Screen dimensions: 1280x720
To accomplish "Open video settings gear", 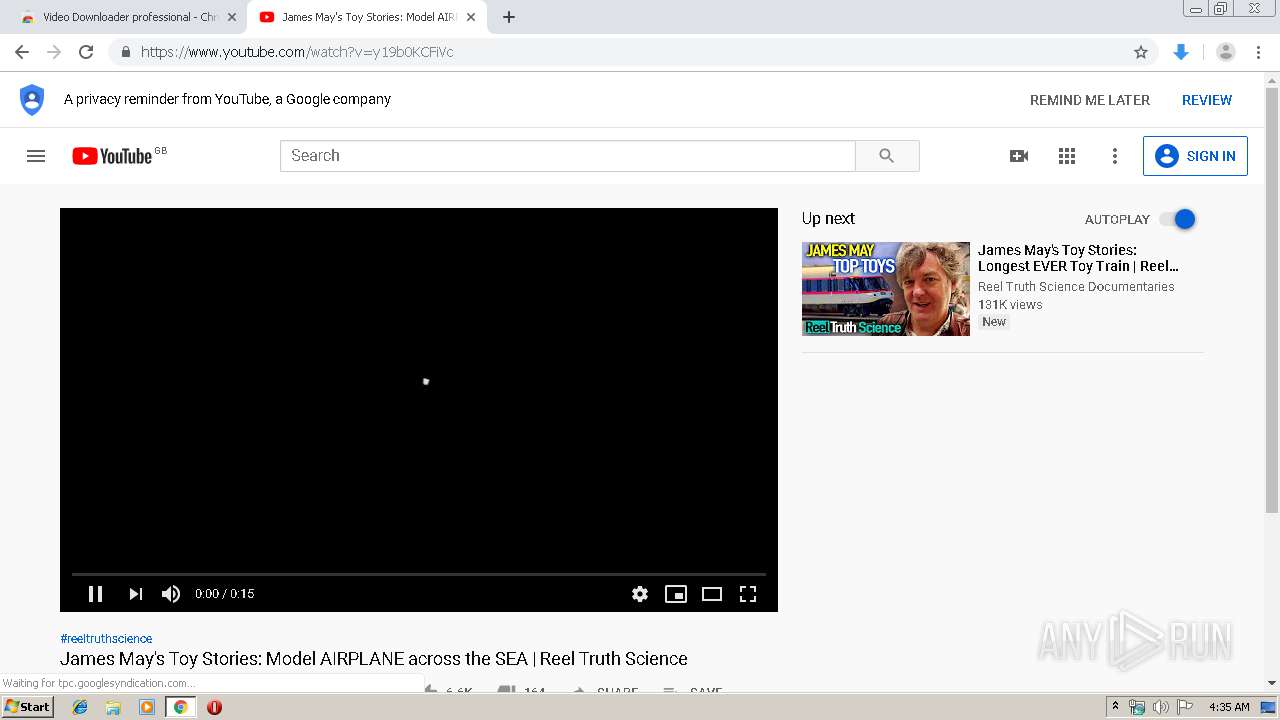I will (x=640, y=594).
